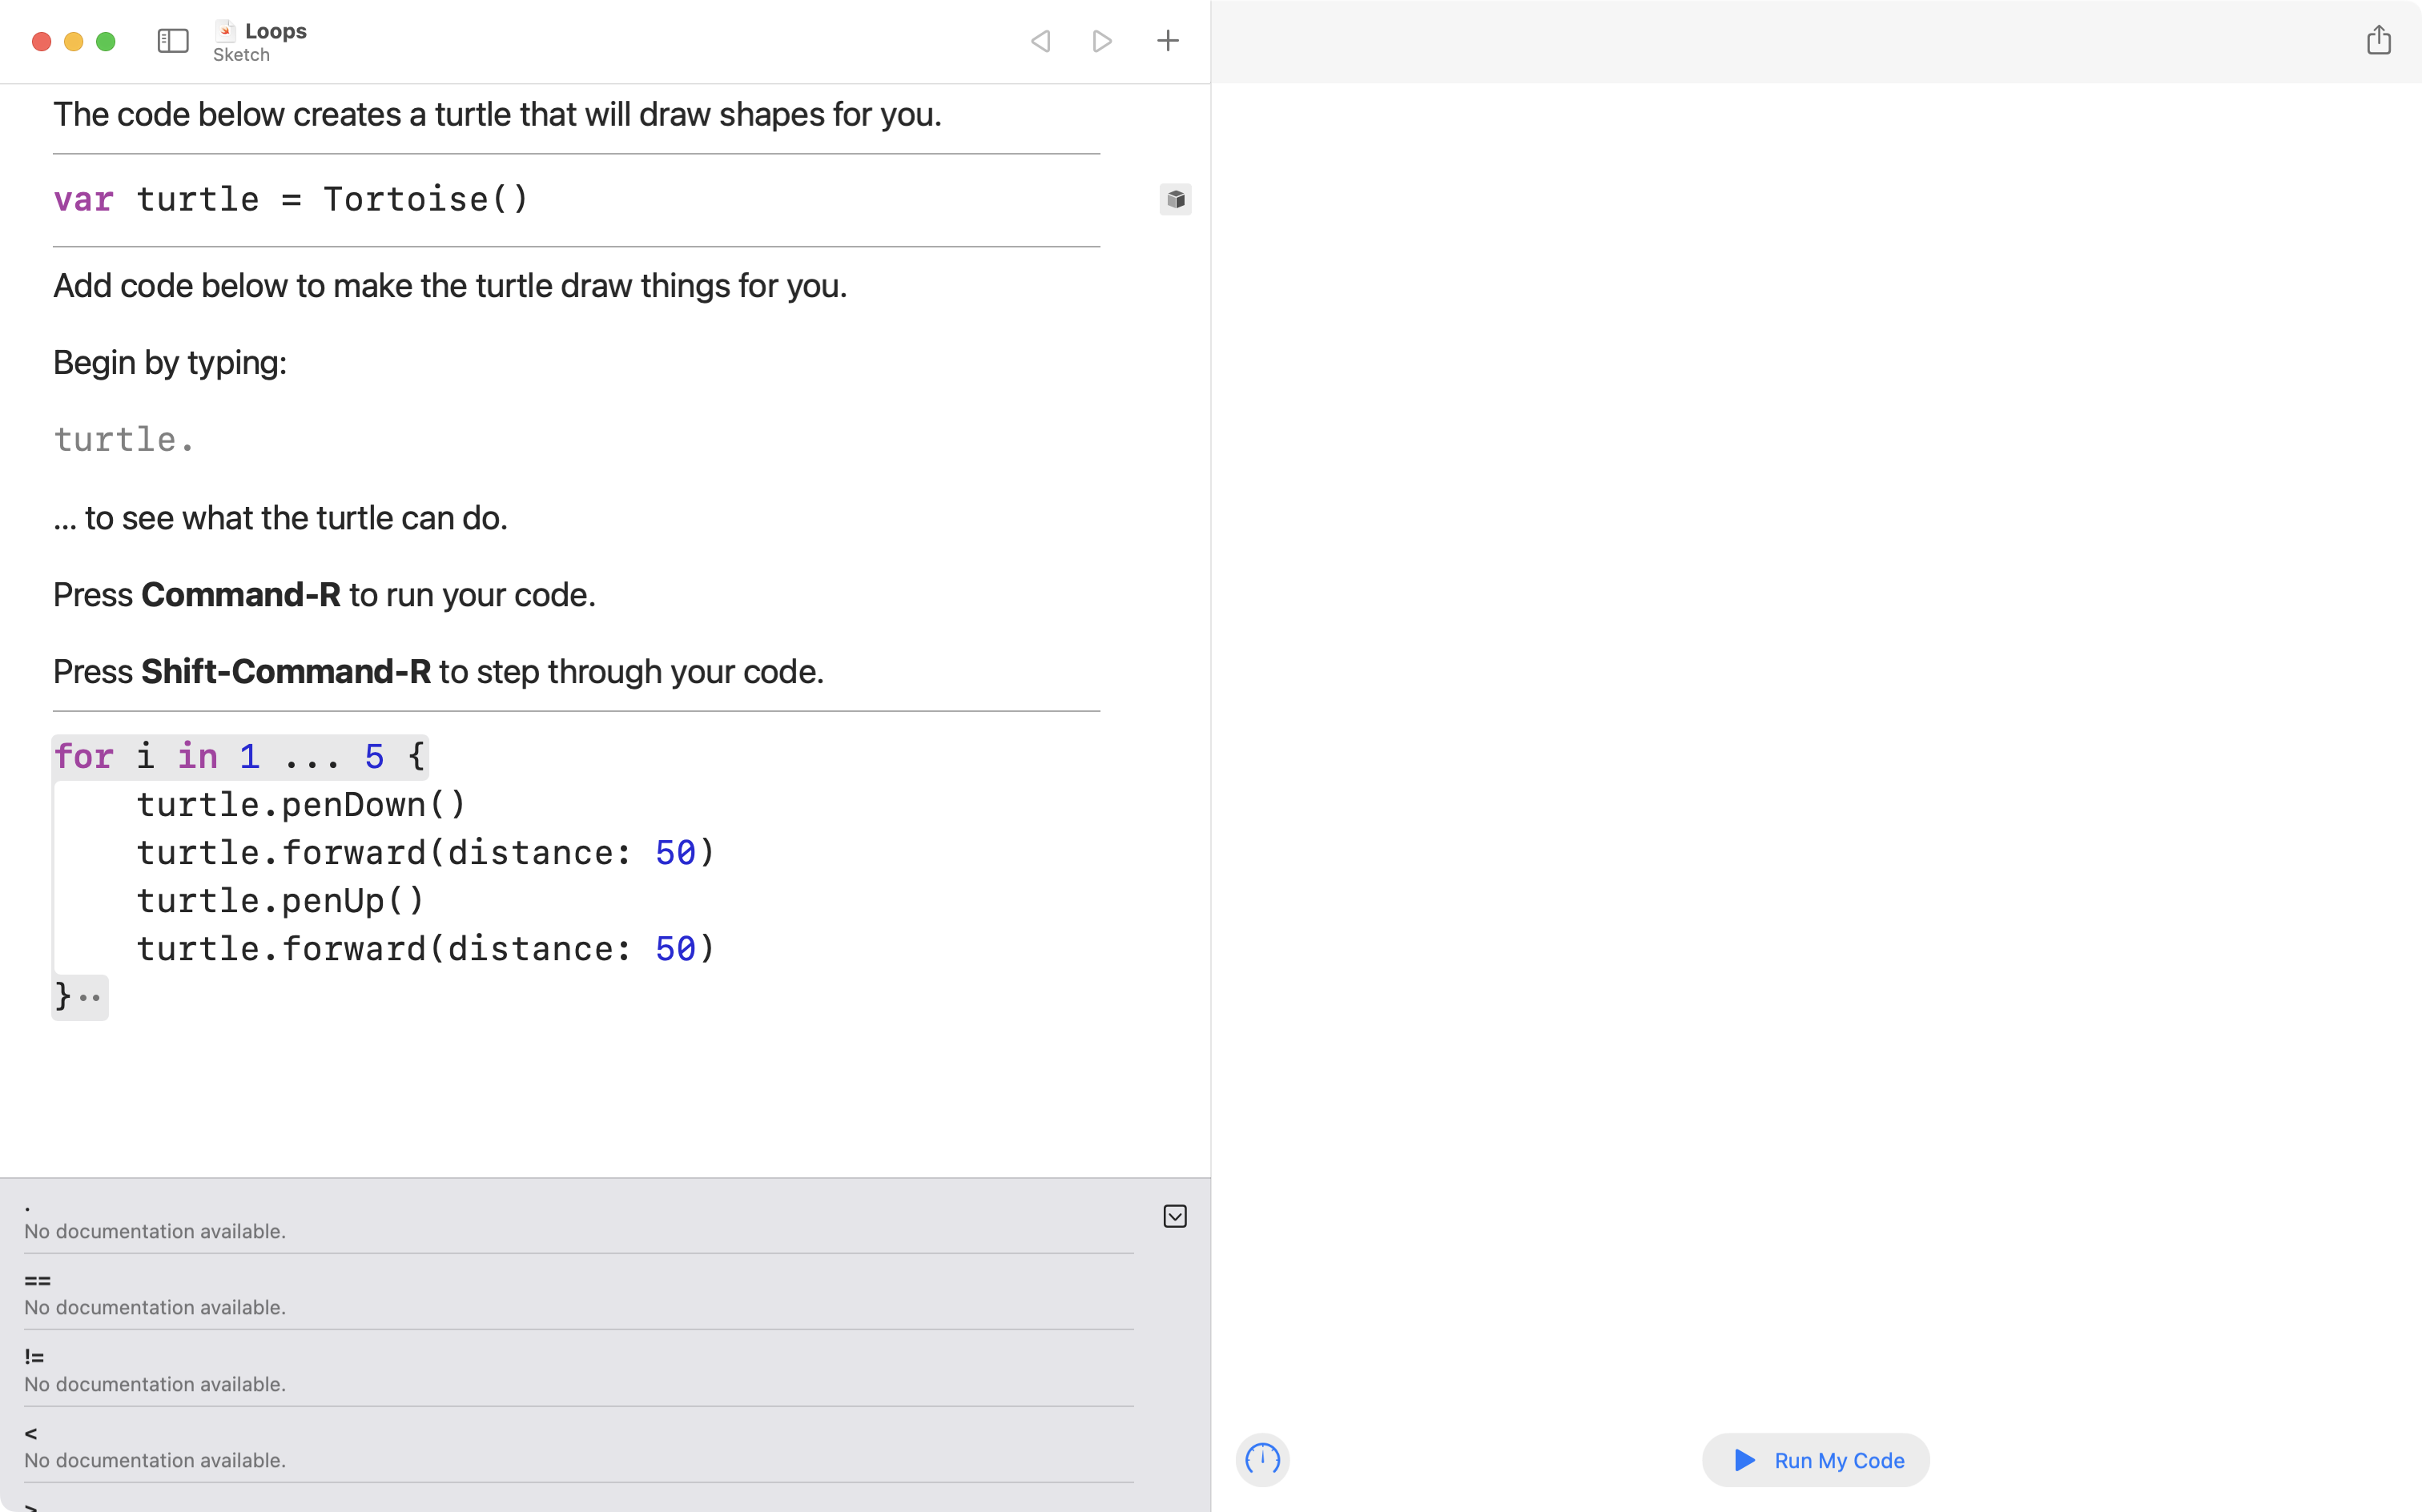Click the previous step navigation arrow

click(x=1041, y=40)
